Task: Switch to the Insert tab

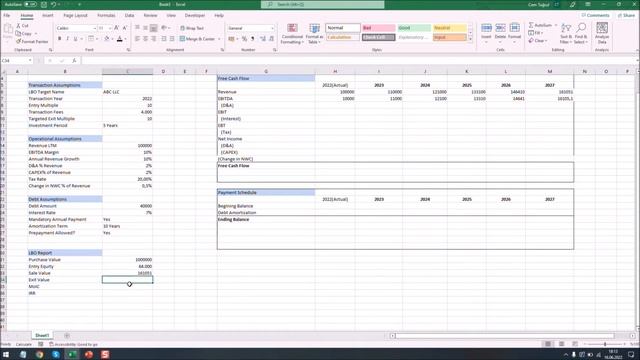Action: pos(48,16)
